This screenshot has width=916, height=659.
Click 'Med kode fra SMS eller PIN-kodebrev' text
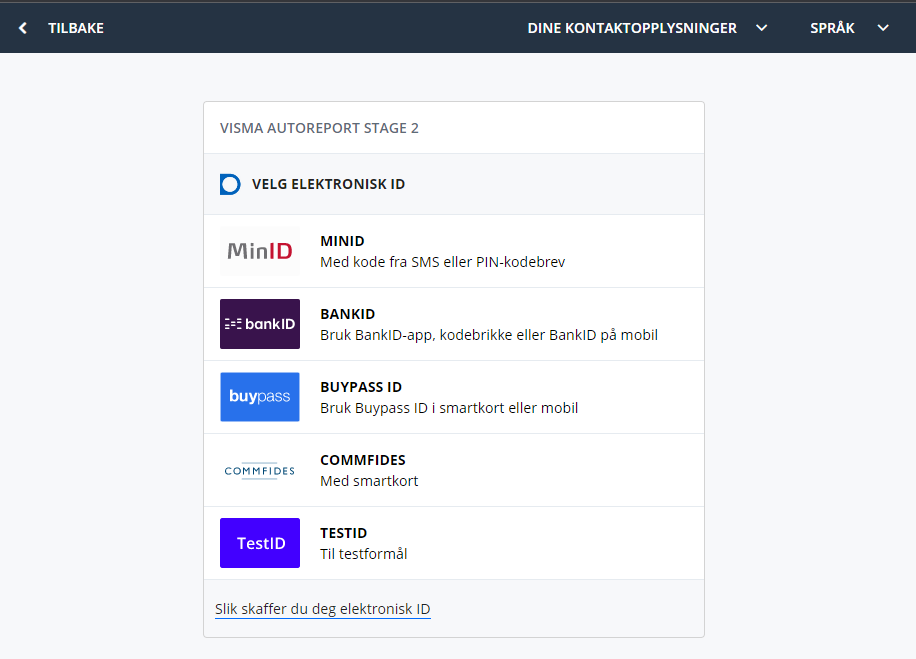[443, 262]
